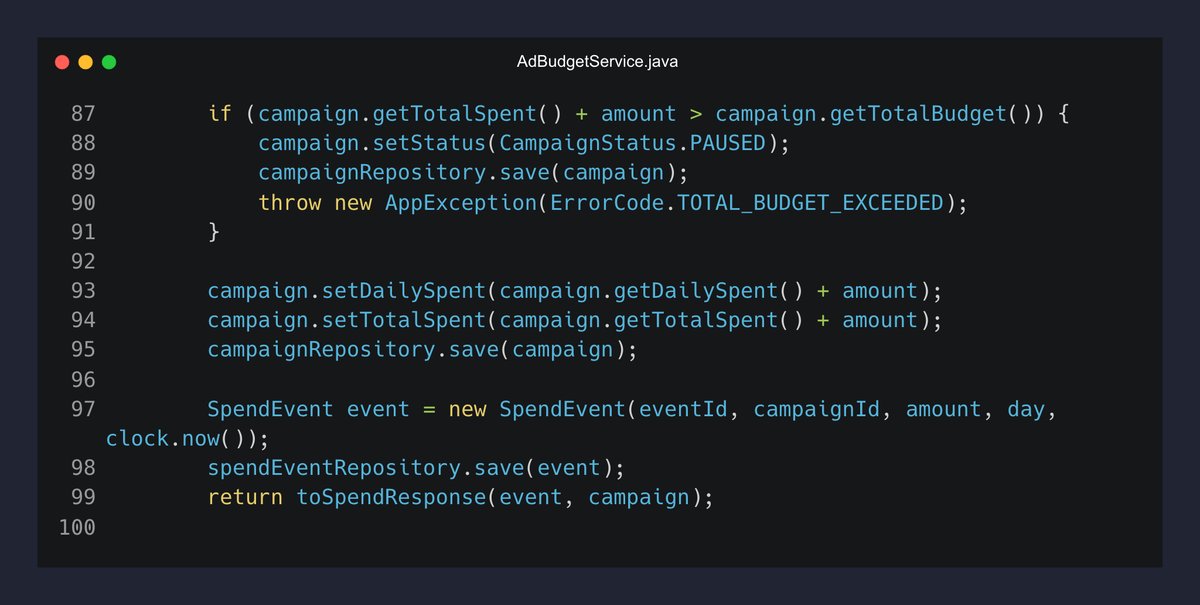Click the 'day' argument on line 97
The height and width of the screenshot is (605, 1200).
click(x=1026, y=408)
